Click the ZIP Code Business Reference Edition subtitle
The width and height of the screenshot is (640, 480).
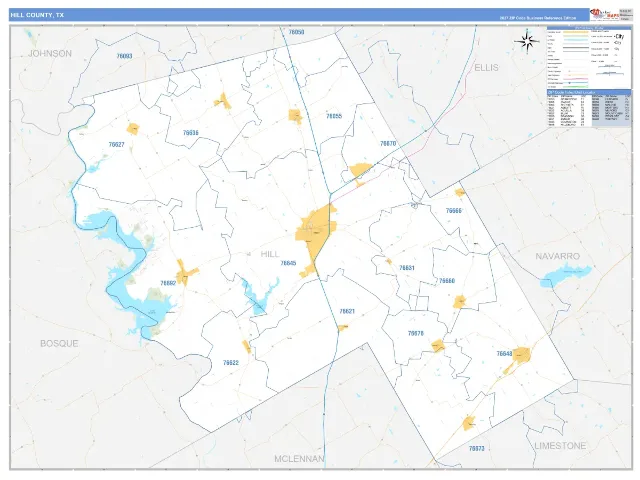pos(538,18)
